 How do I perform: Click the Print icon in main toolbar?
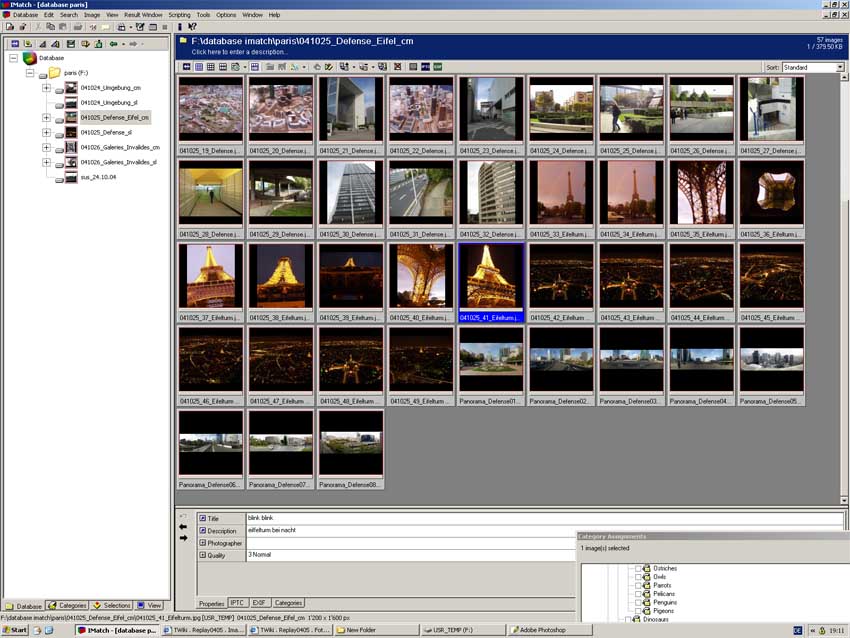(78, 27)
